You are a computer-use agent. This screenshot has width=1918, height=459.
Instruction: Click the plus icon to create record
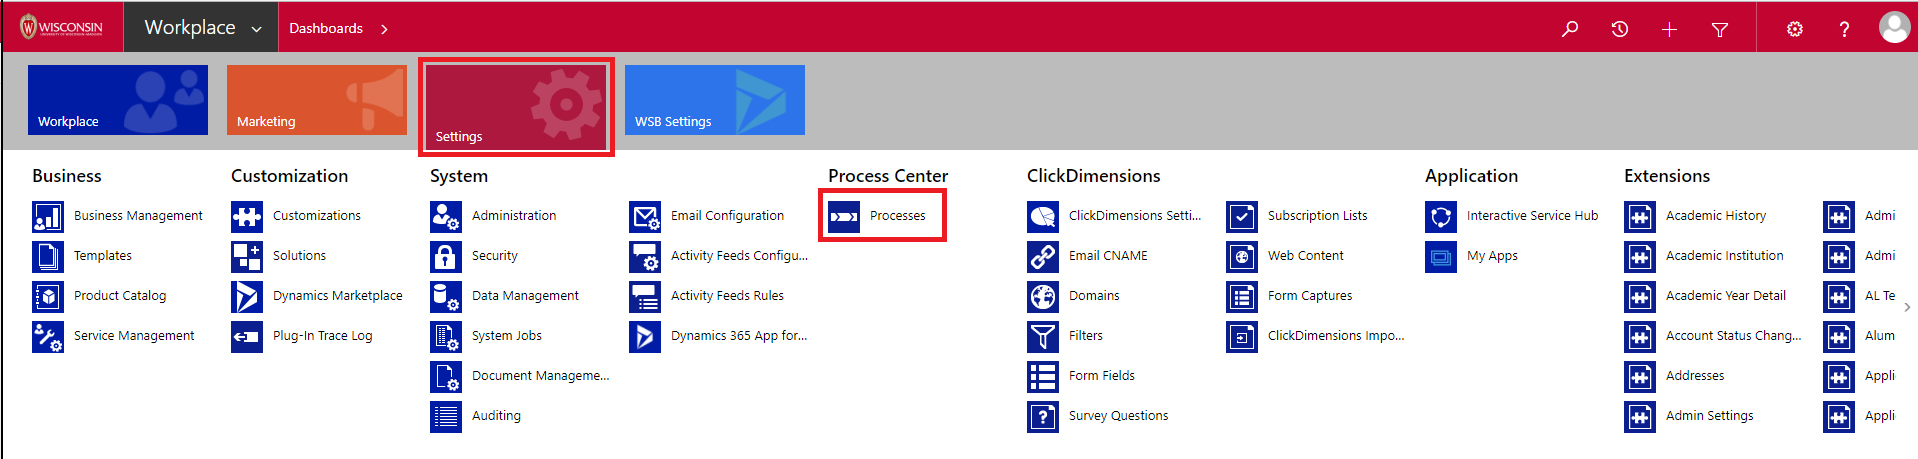(1669, 29)
